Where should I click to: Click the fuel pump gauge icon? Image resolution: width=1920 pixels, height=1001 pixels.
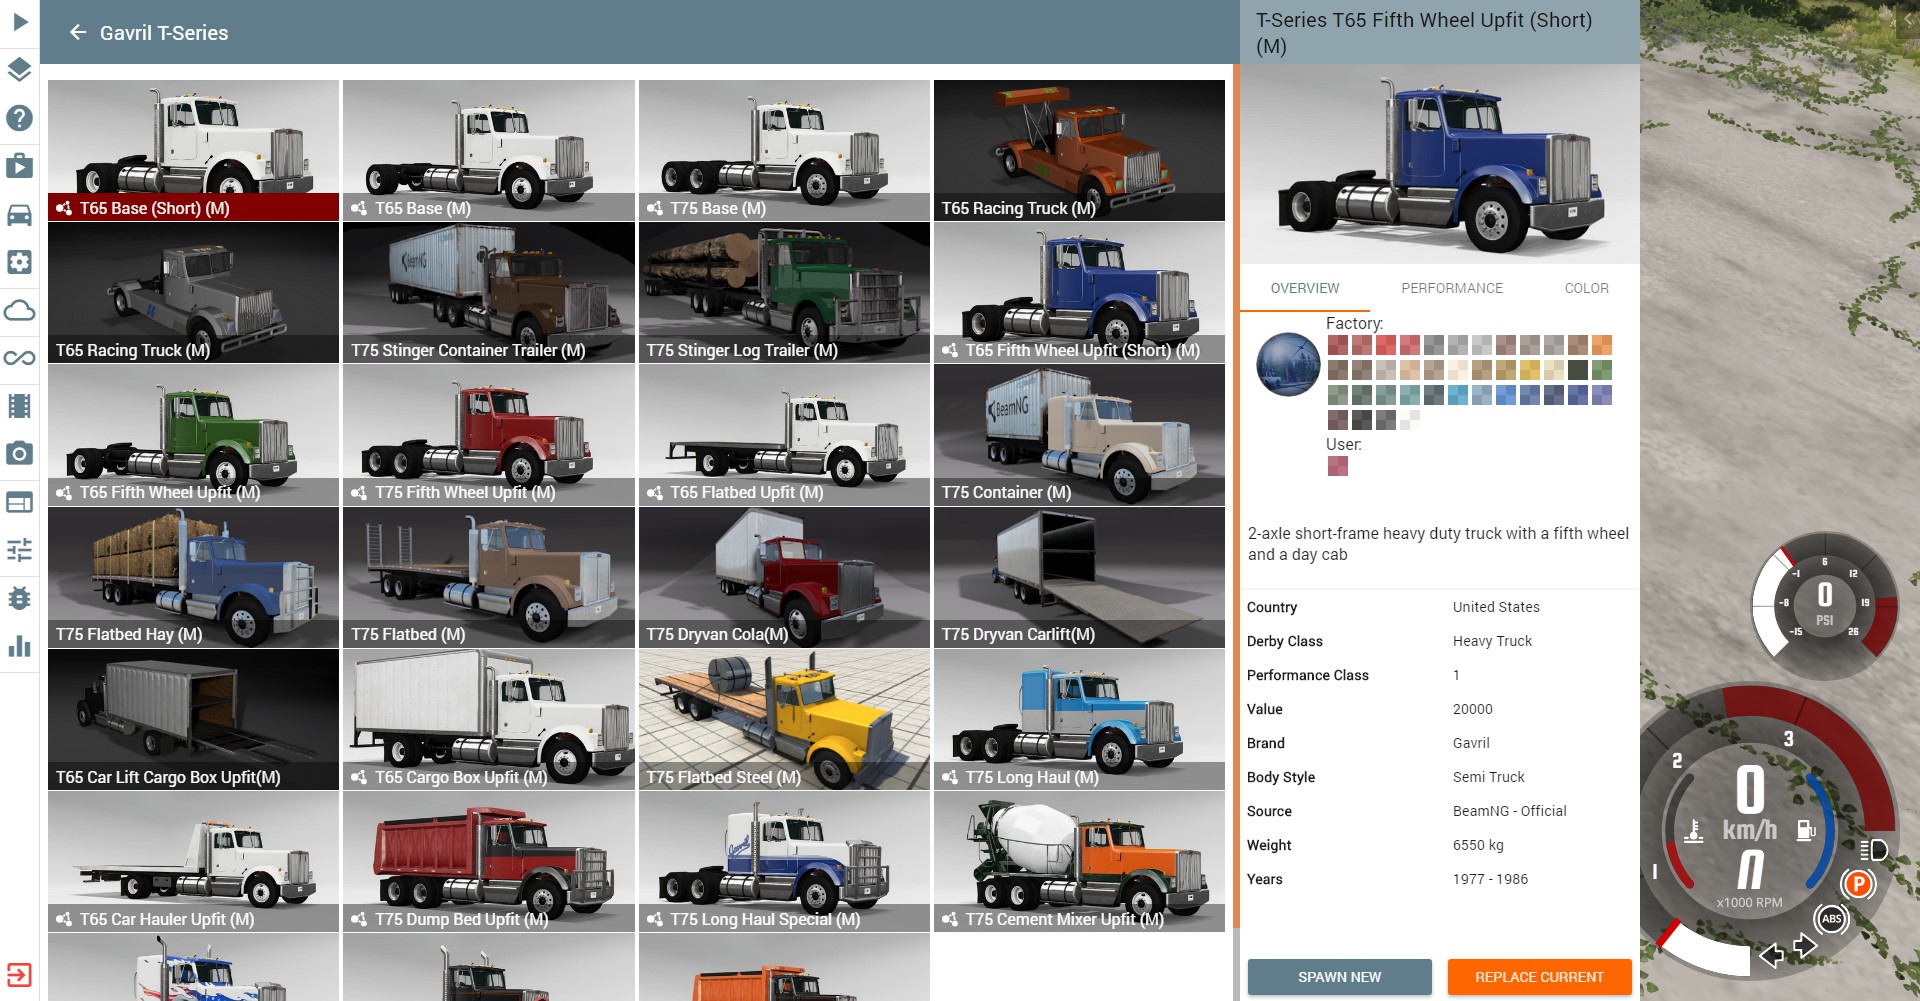[x=1806, y=830]
